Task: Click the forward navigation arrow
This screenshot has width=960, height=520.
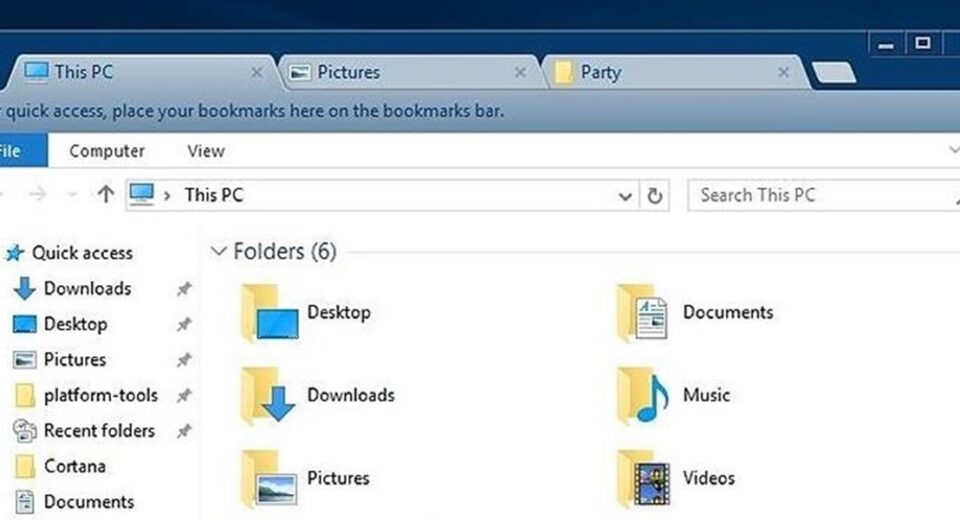Action: click(x=38, y=195)
